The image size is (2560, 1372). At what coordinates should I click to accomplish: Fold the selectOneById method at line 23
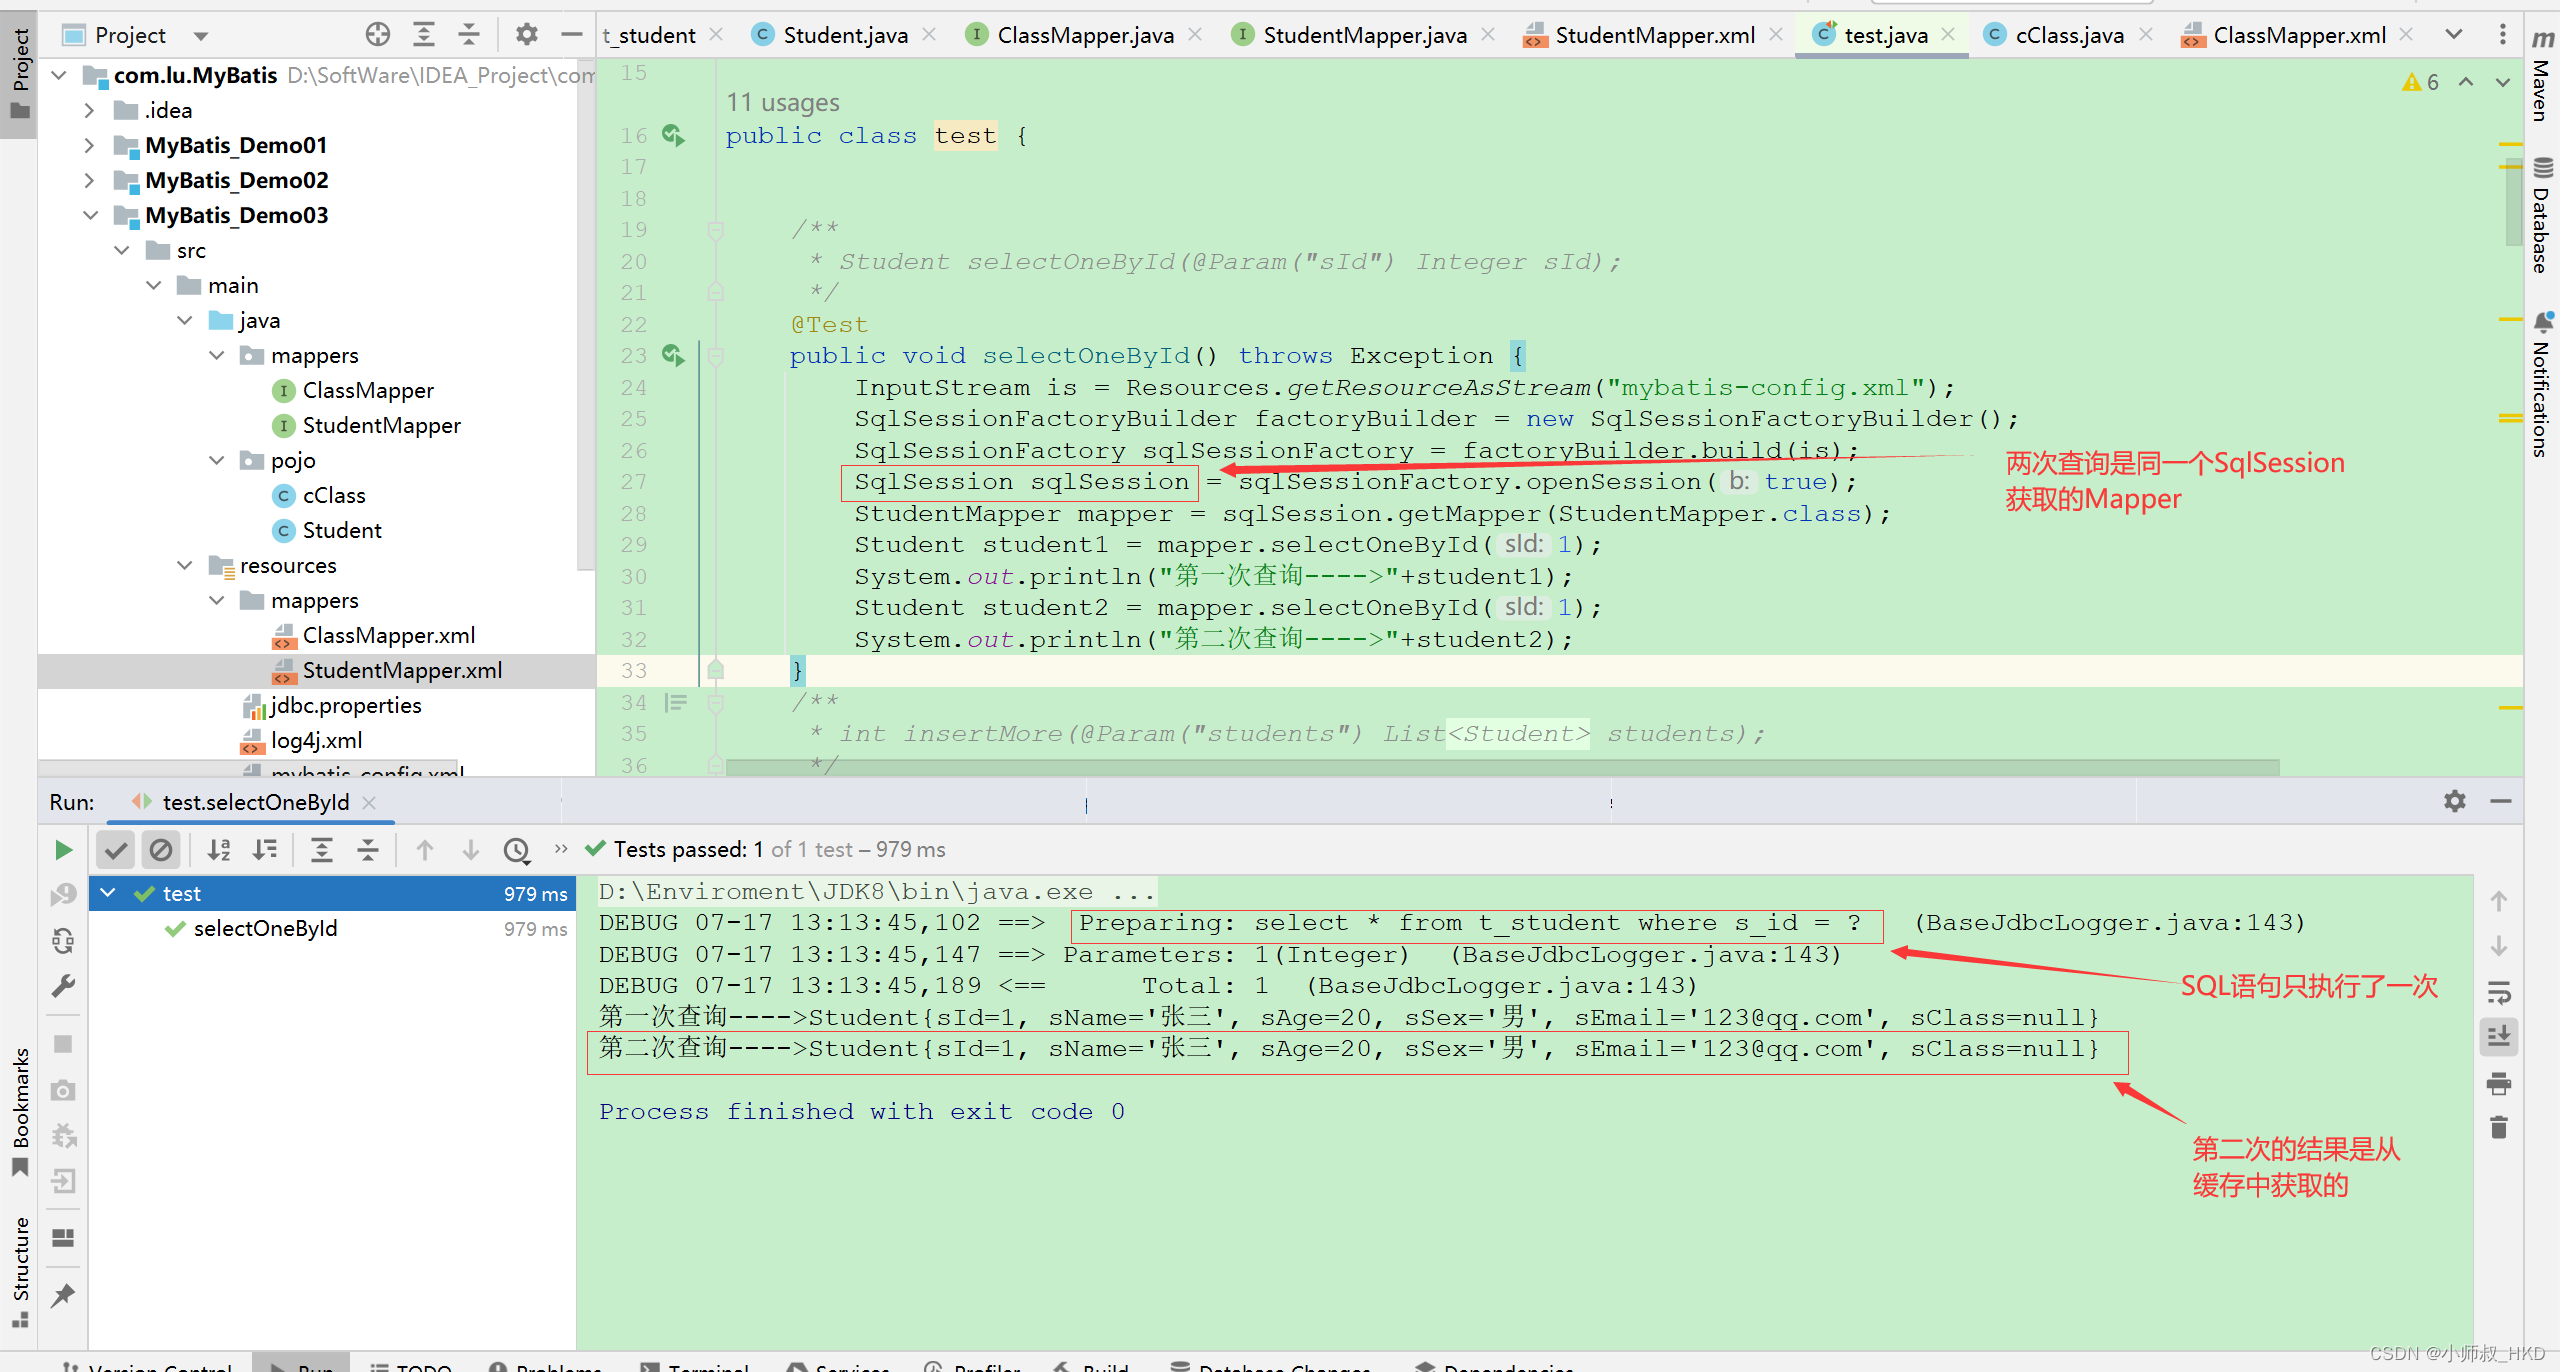coord(715,355)
